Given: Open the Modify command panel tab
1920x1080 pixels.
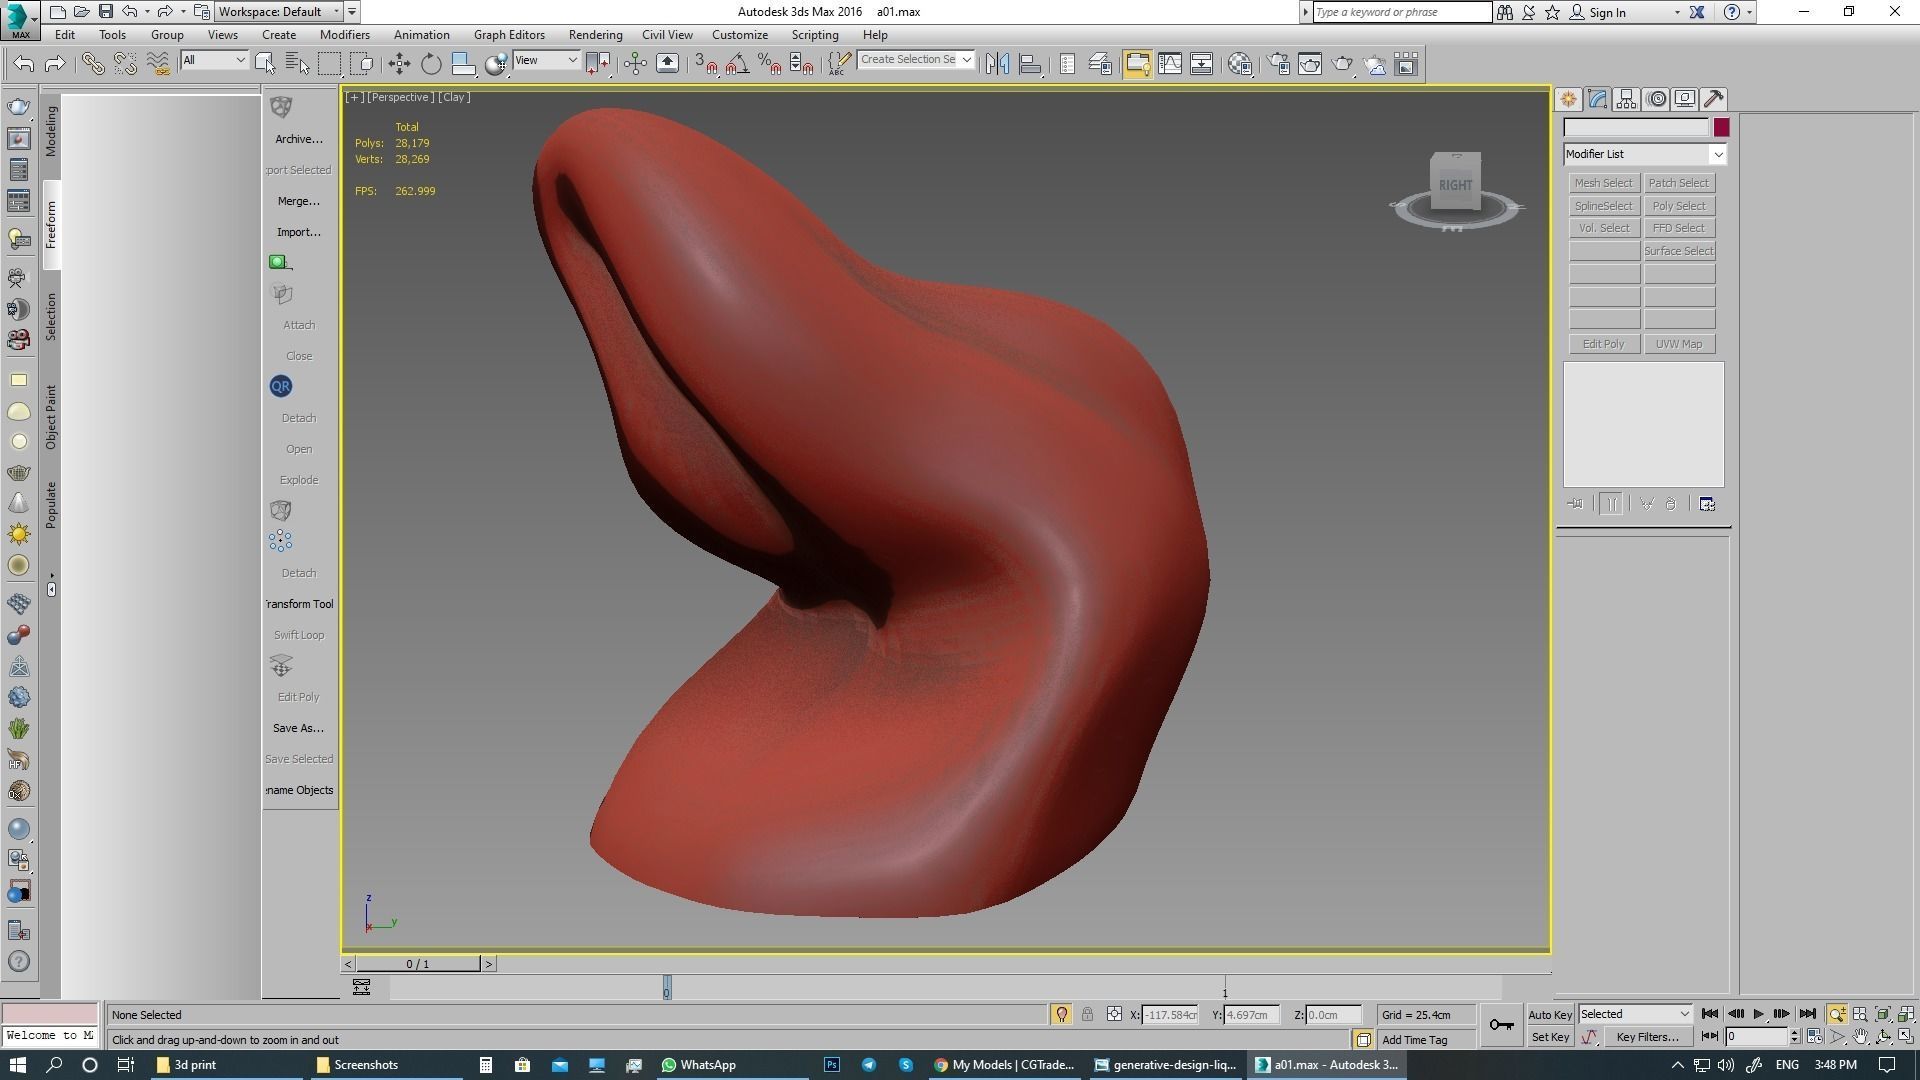Looking at the screenshot, I should point(1597,99).
